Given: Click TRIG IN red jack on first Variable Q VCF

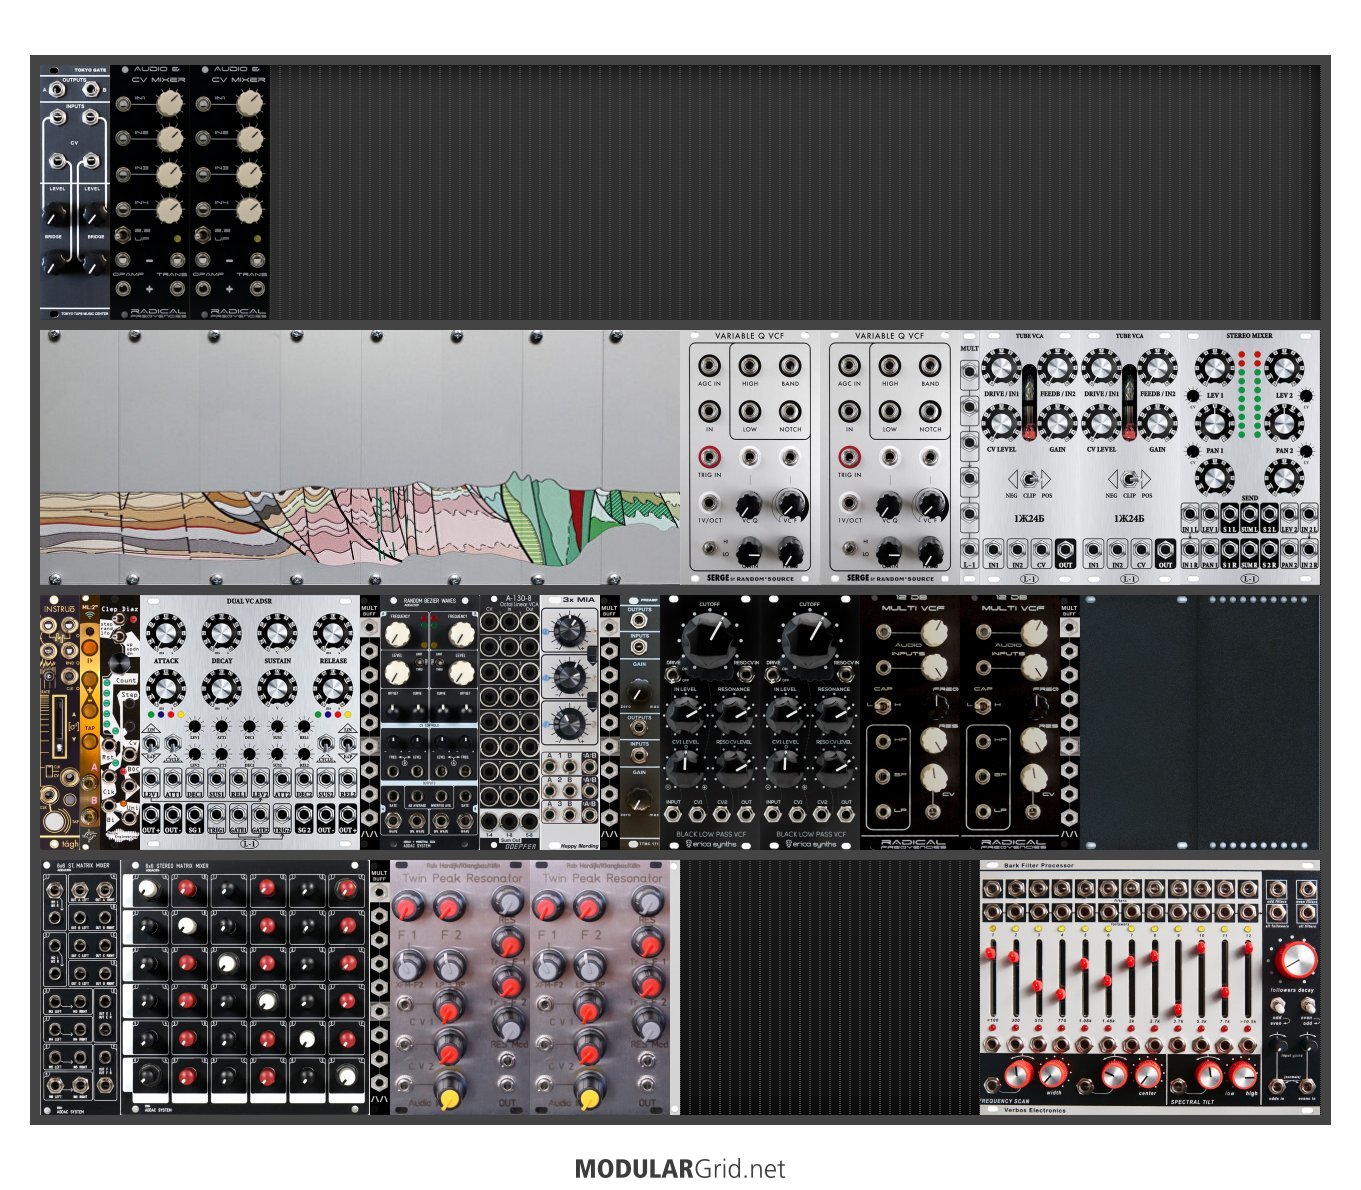Looking at the screenshot, I should 709,457.
